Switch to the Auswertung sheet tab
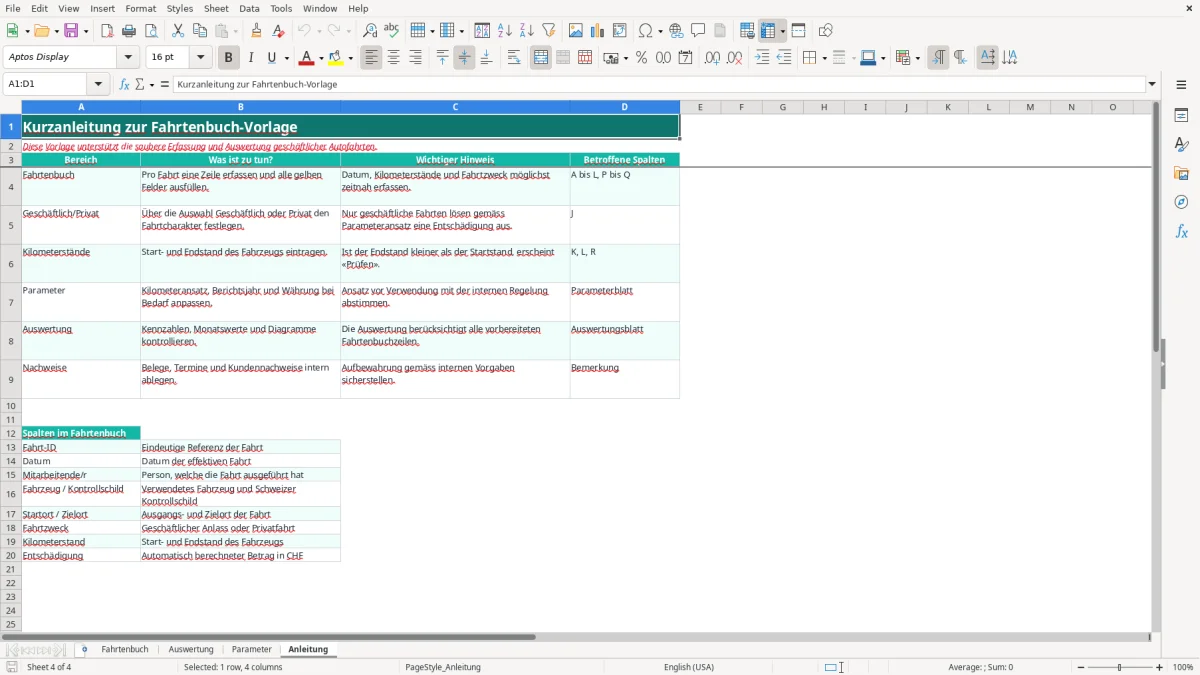This screenshot has width=1200, height=675. pyautogui.click(x=191, y=650)
